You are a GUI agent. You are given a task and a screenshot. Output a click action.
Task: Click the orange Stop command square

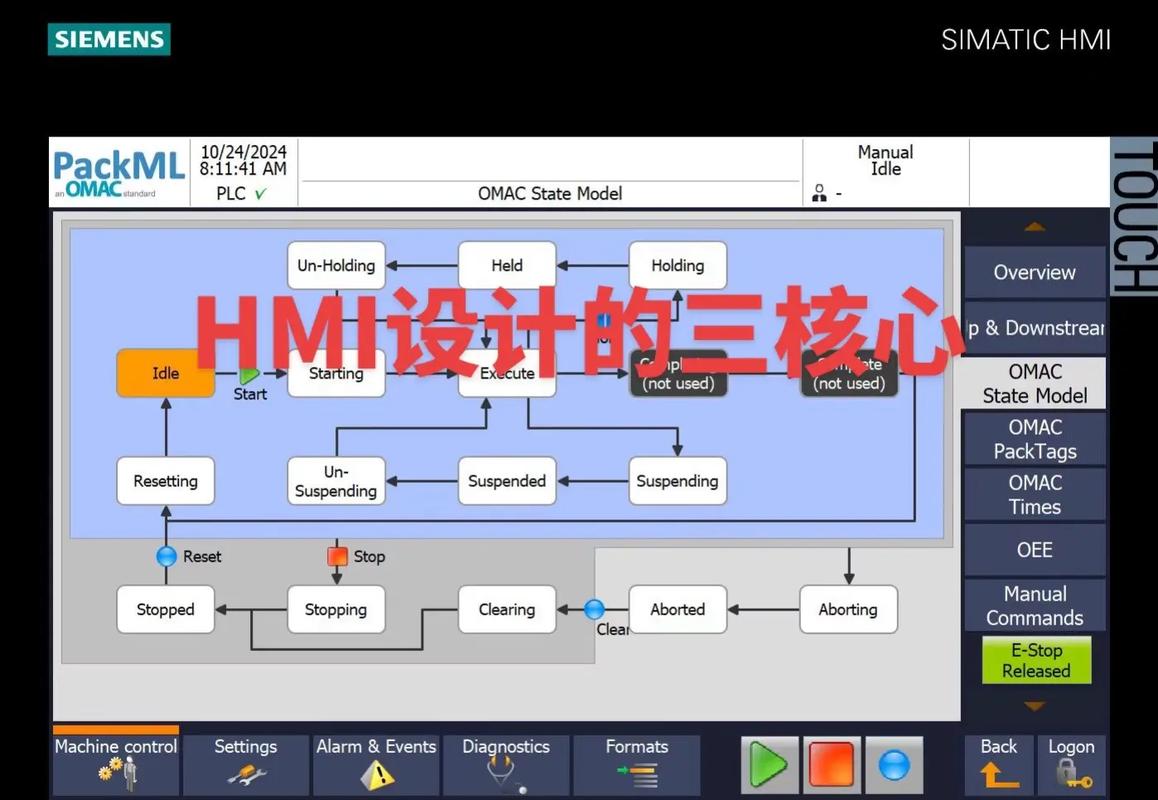click(x=338, y=555)
